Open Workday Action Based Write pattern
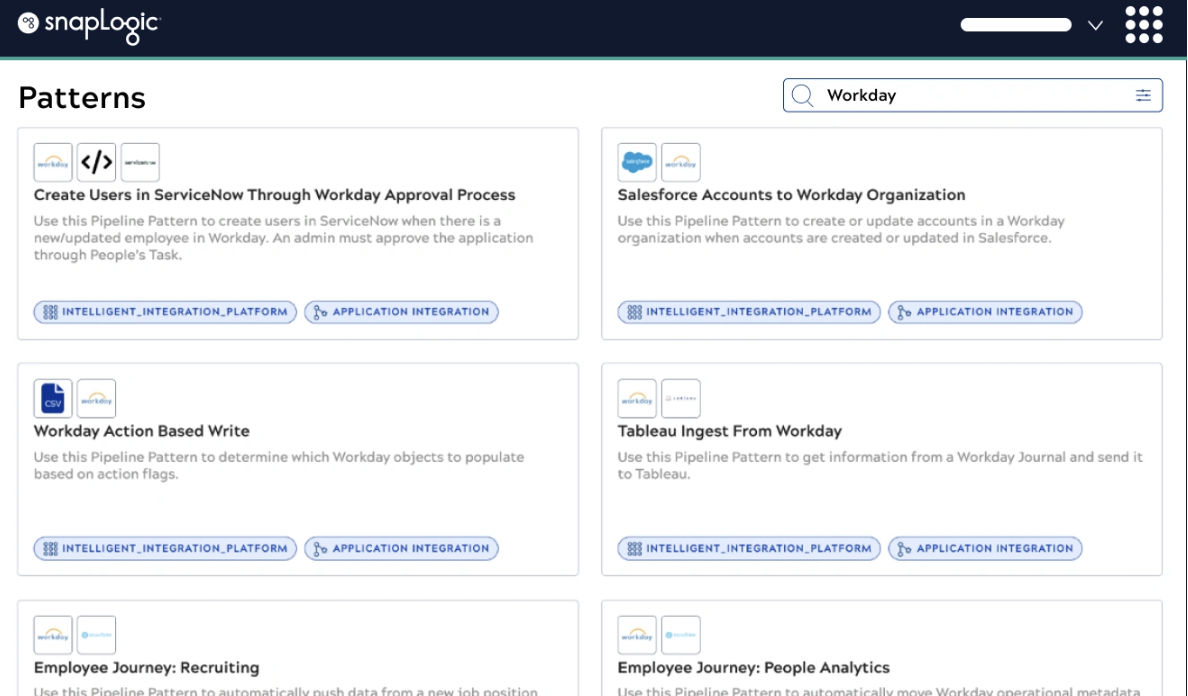1188x696 pixels. [x=142, y=431]
